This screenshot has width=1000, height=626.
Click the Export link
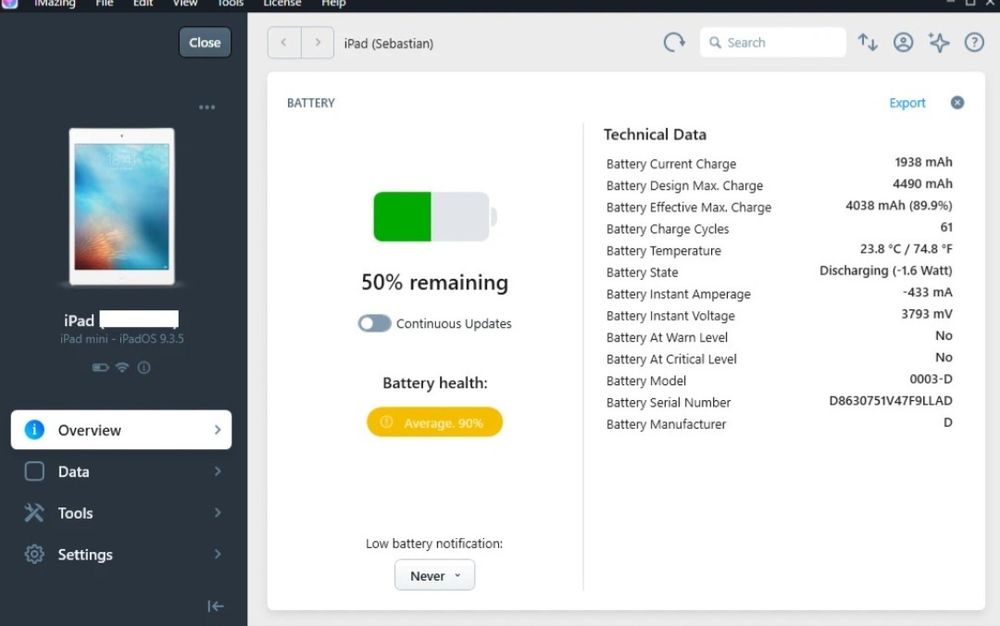907,103
